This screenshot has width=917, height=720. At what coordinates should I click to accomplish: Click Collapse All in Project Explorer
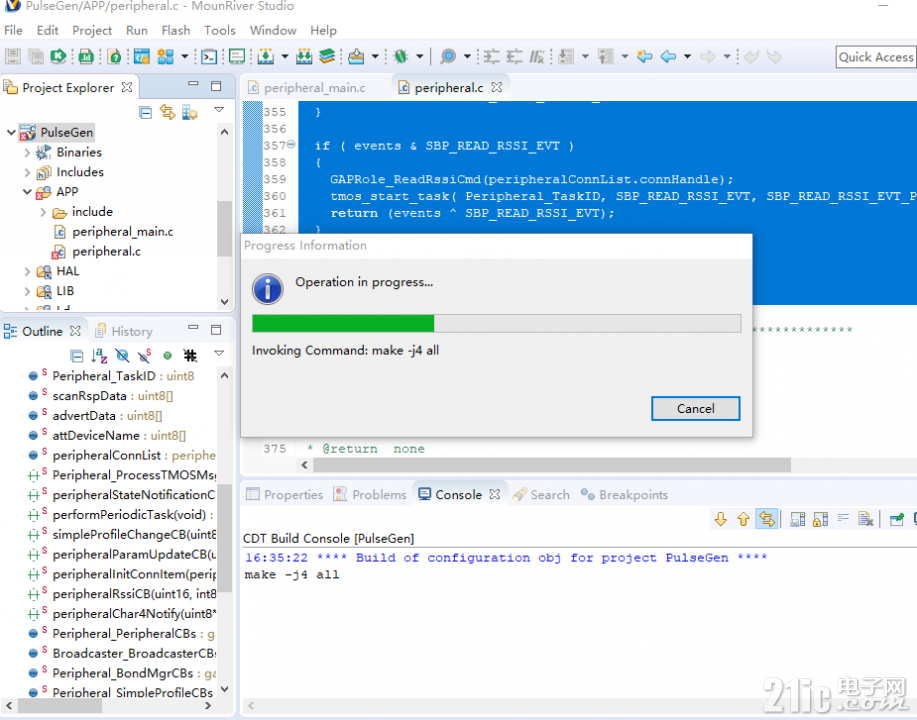[x=146, y=112]
